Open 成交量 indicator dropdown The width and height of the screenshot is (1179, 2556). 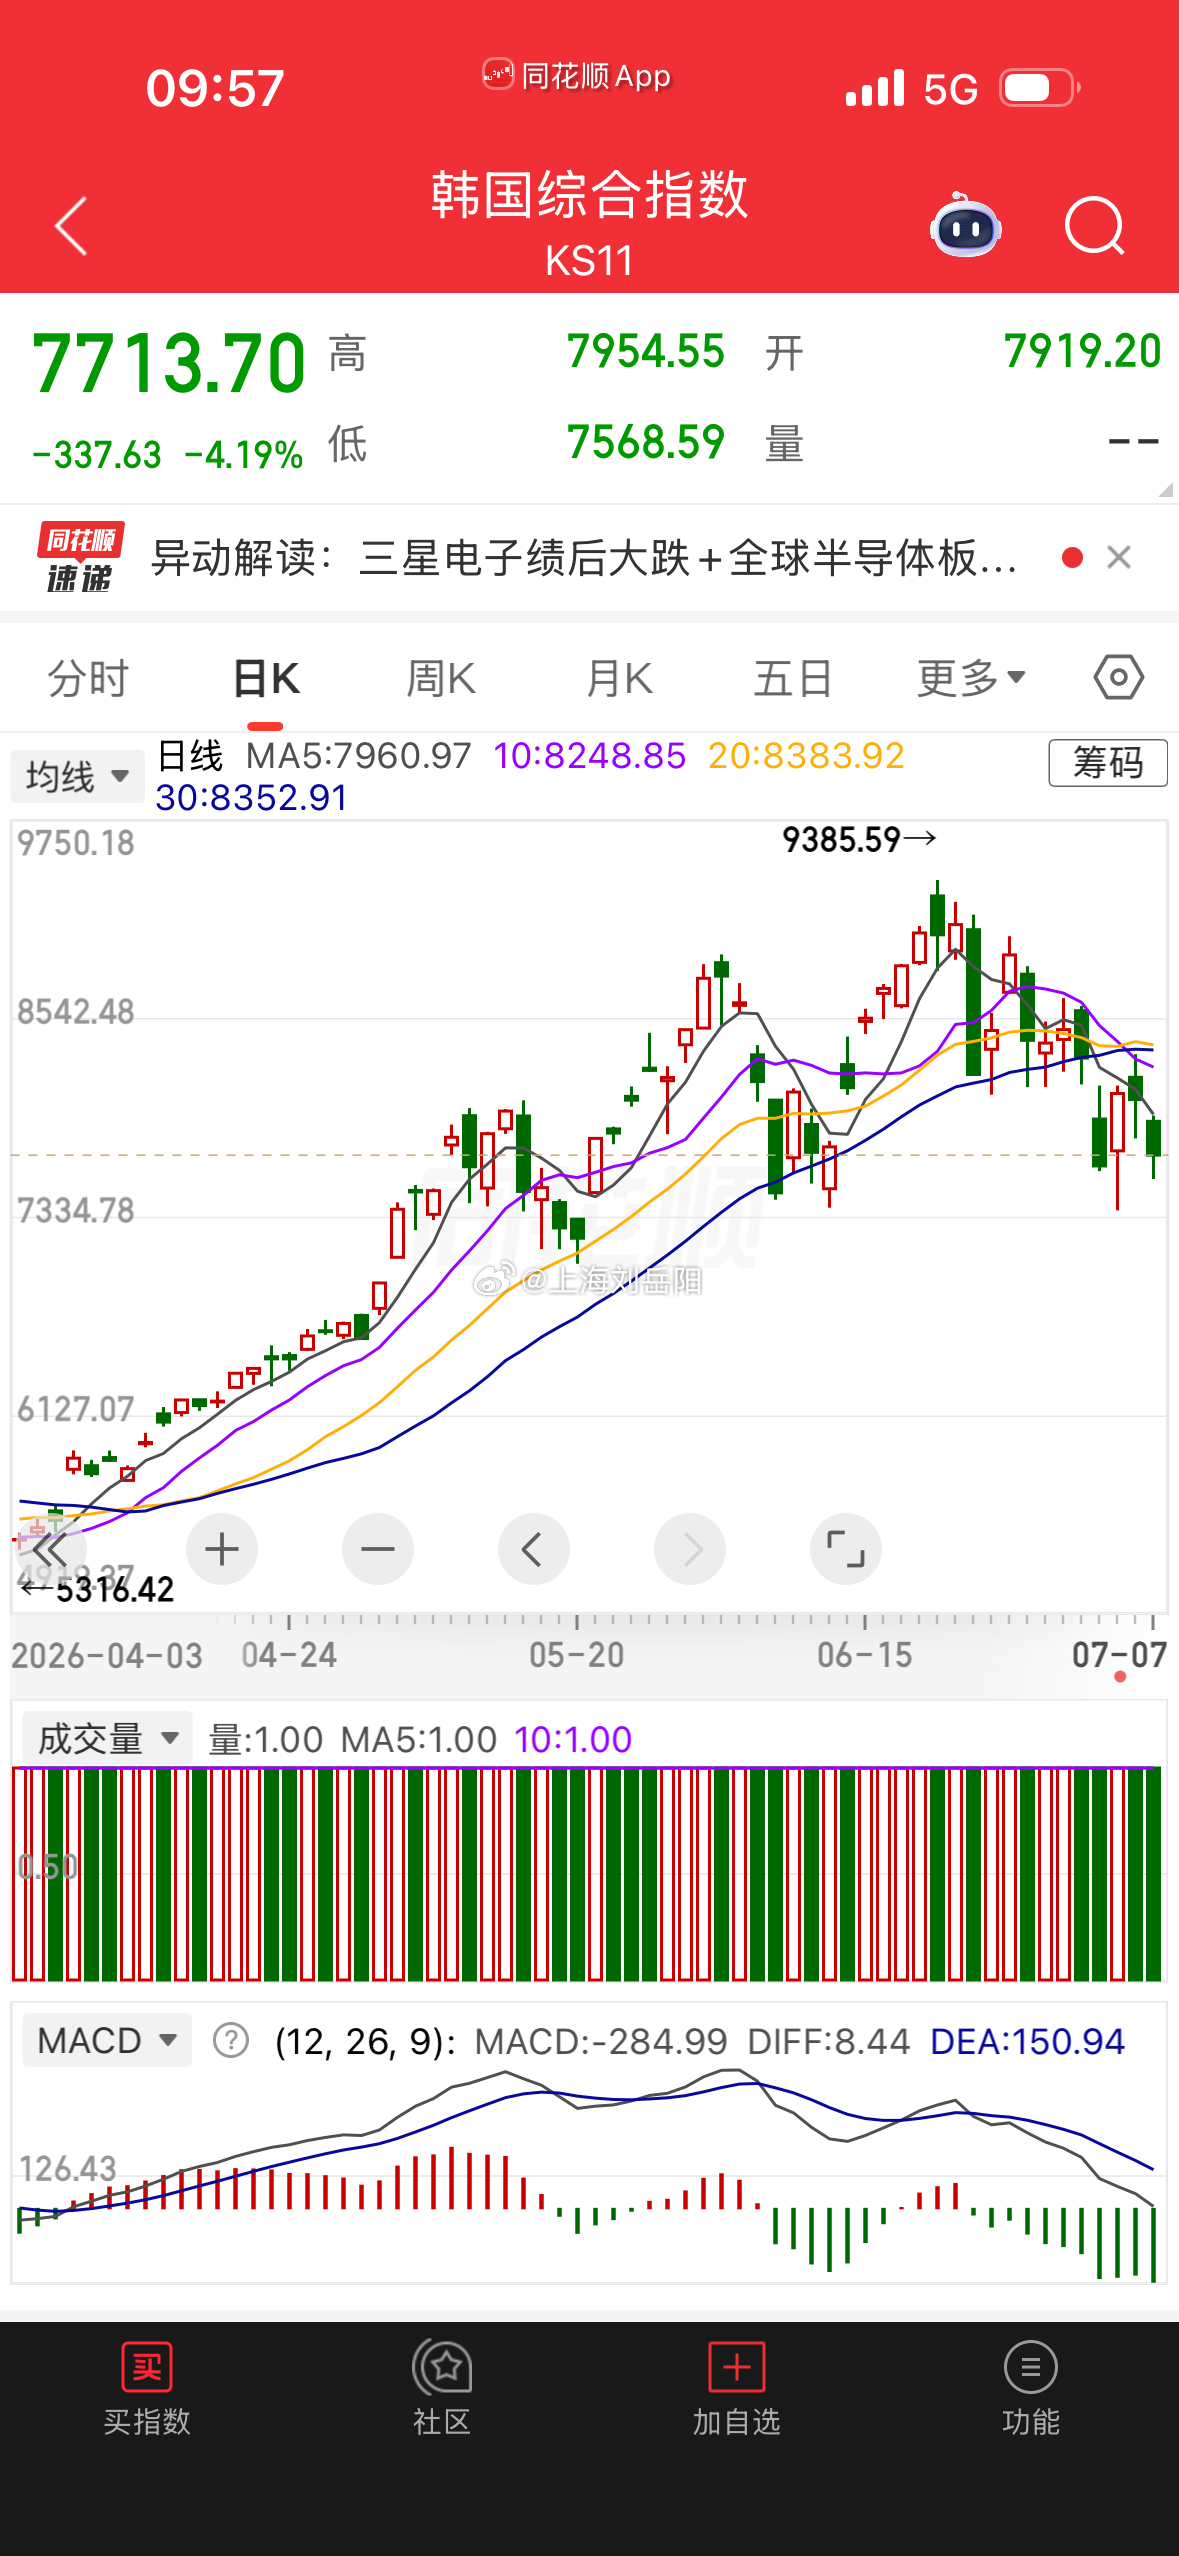tap(107, 1739)
